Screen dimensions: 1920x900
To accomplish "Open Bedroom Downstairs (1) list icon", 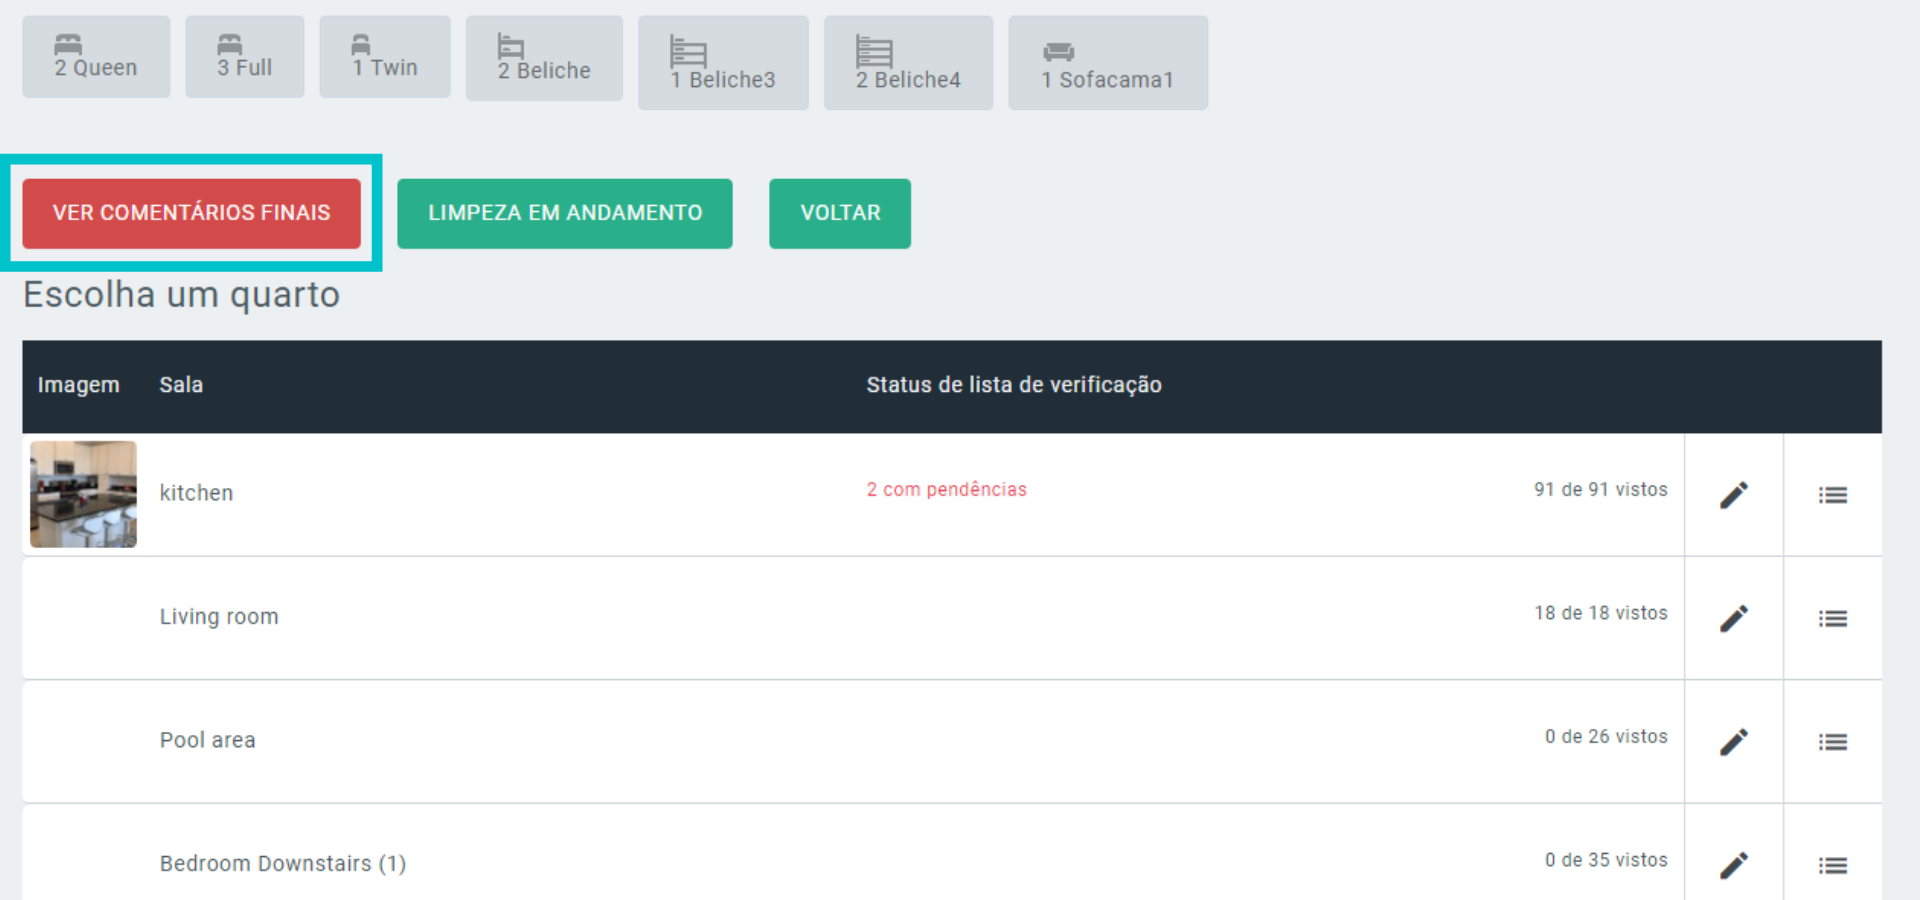I will click(1832, 865).
